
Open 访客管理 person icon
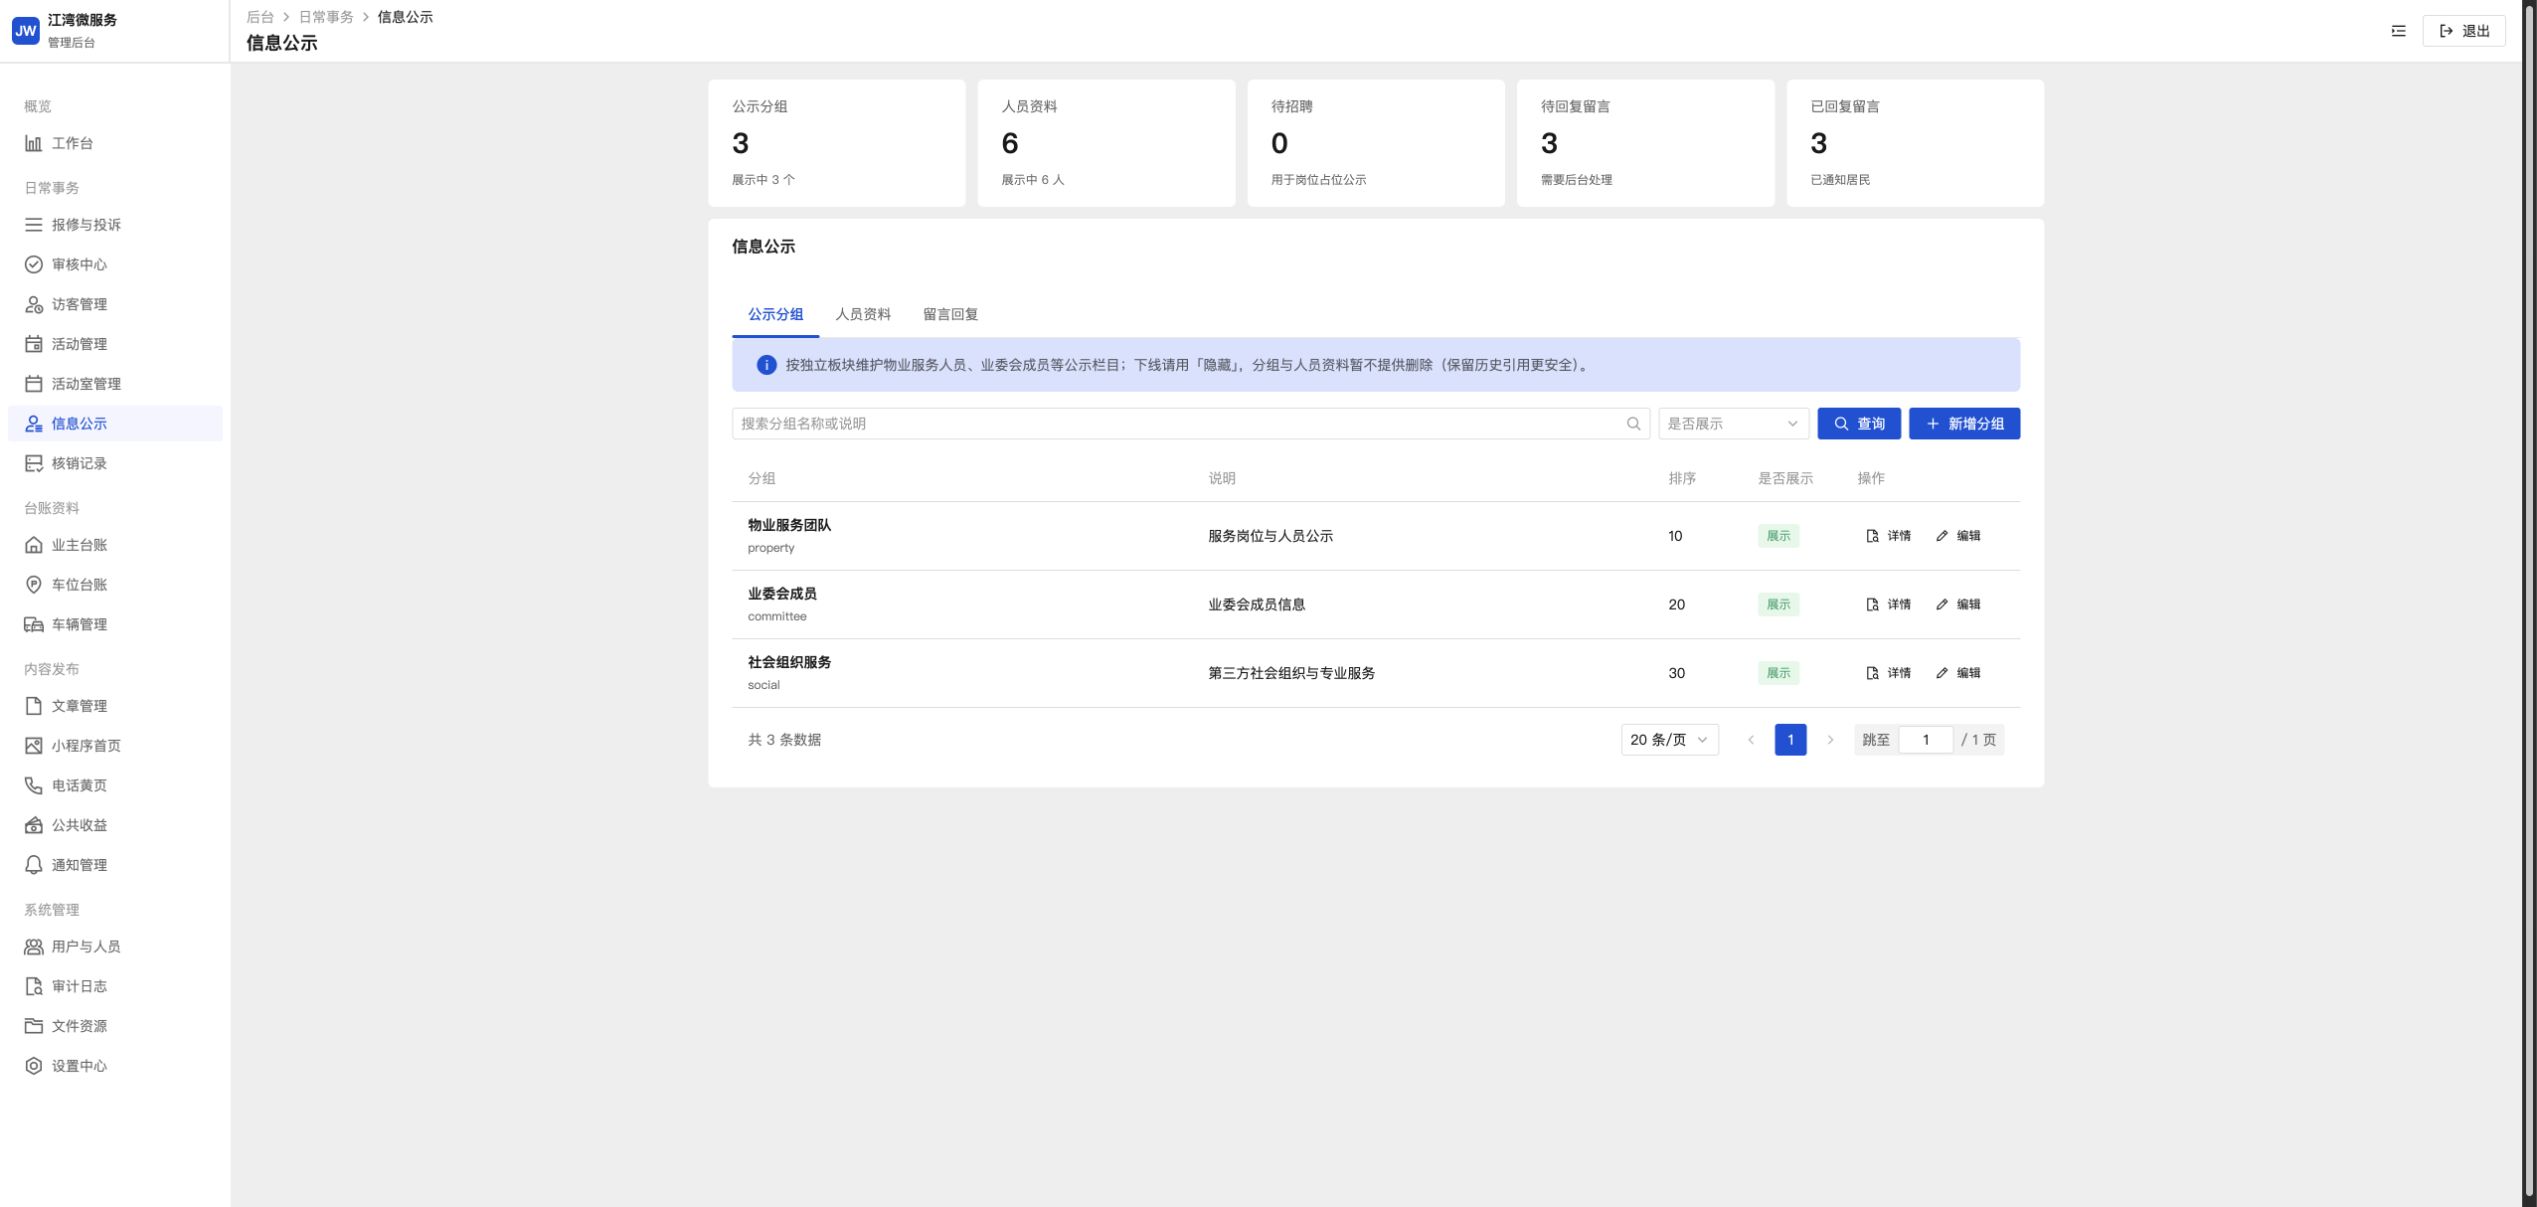[x=33, y=304]
